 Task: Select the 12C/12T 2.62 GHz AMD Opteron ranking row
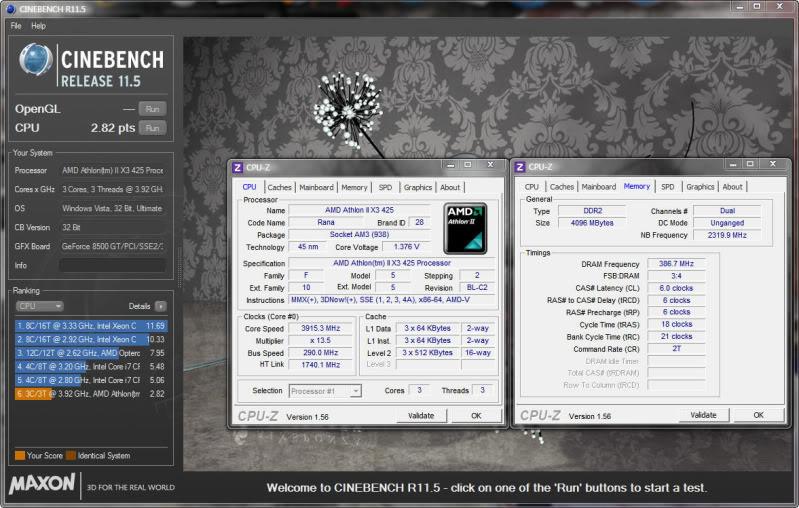91,353
